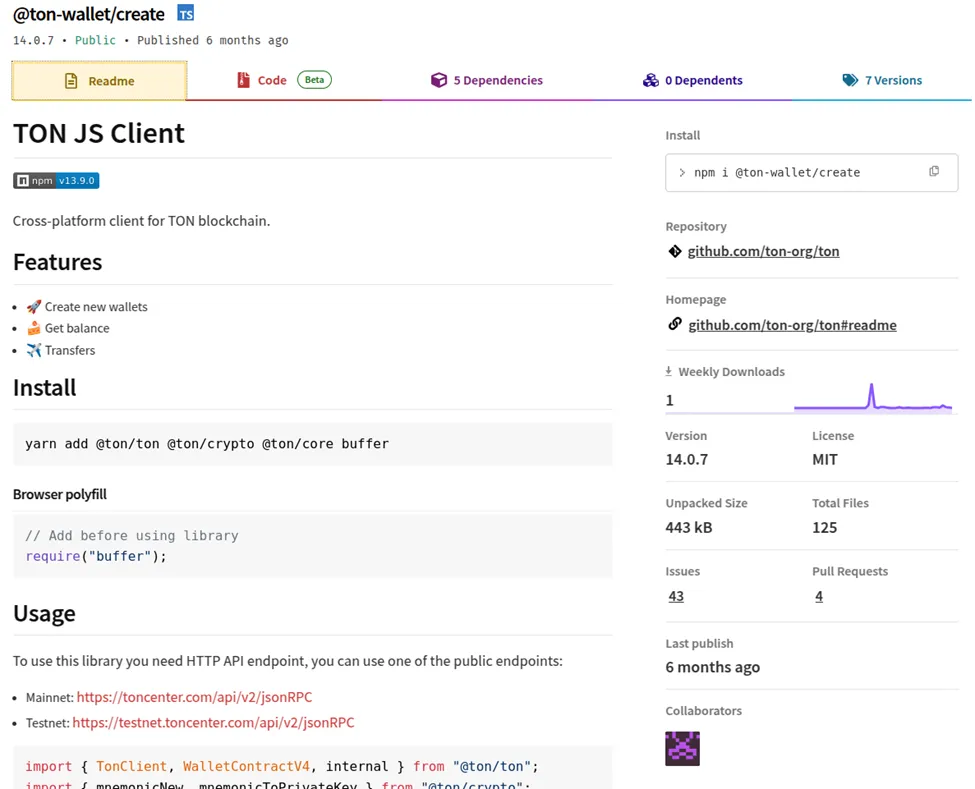View the 43 open issues
The width and height of the screenshot is (975, 789).
676,596
